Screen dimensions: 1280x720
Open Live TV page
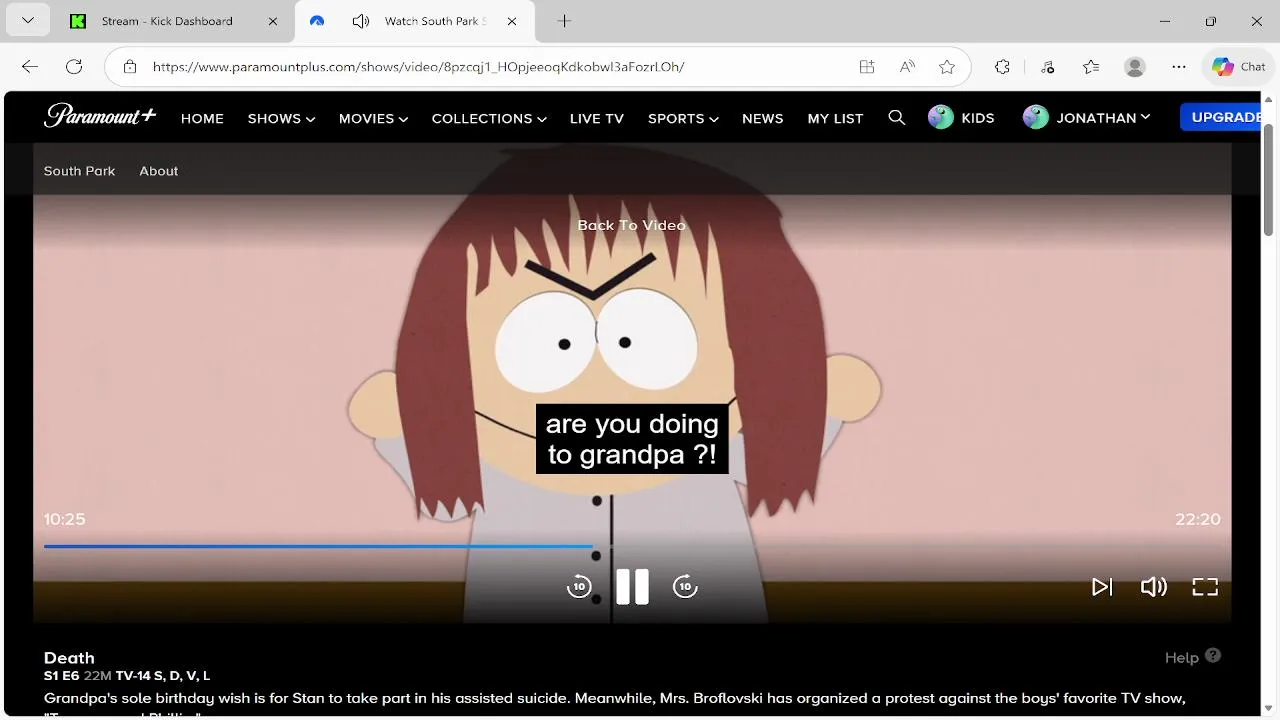(x=597, y=118)
